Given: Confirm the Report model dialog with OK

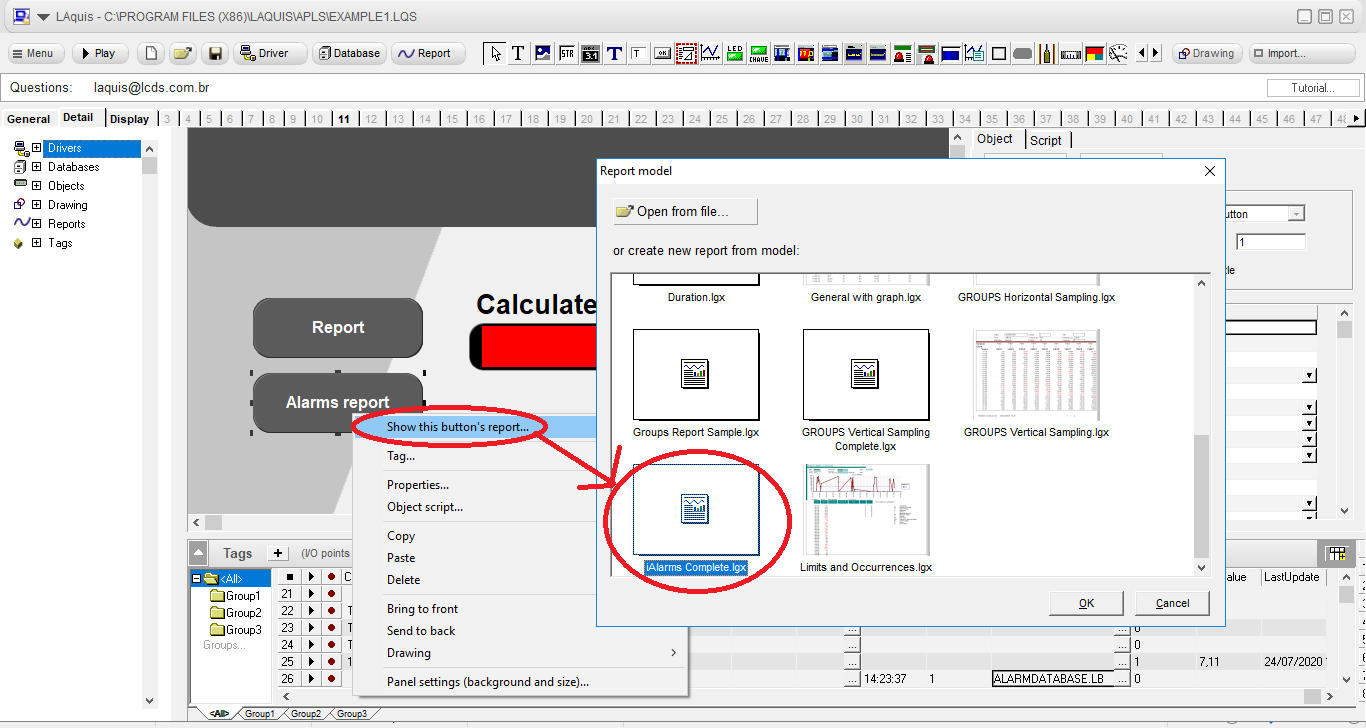Looking at the screenshot, I should click(1086, 603).
